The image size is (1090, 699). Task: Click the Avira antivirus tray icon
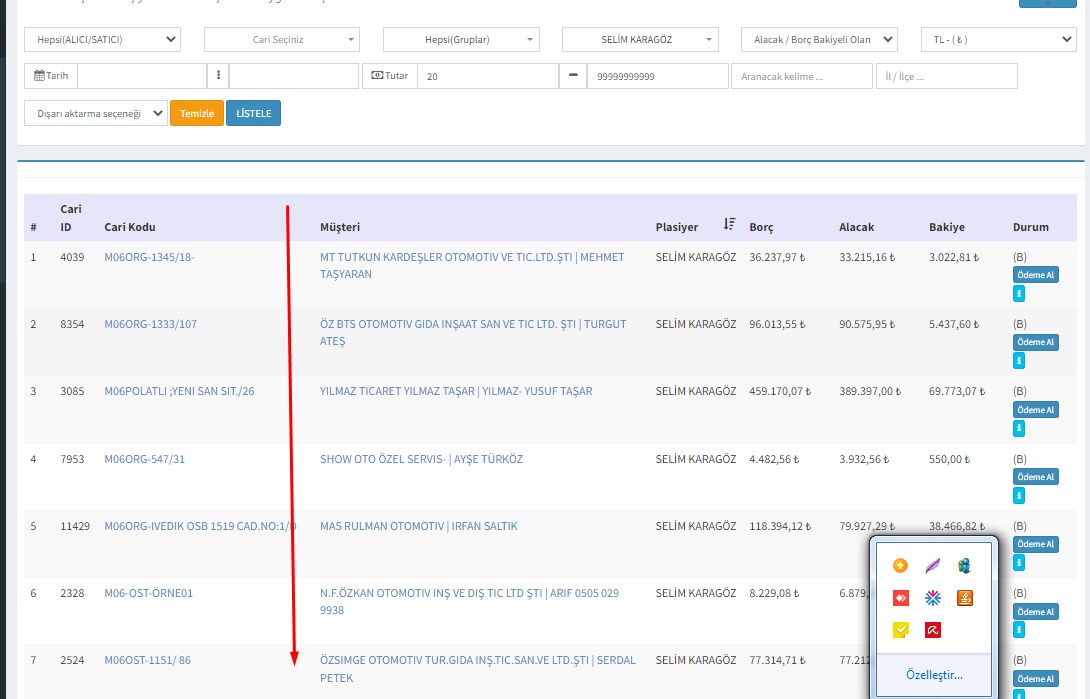(932, 630)
